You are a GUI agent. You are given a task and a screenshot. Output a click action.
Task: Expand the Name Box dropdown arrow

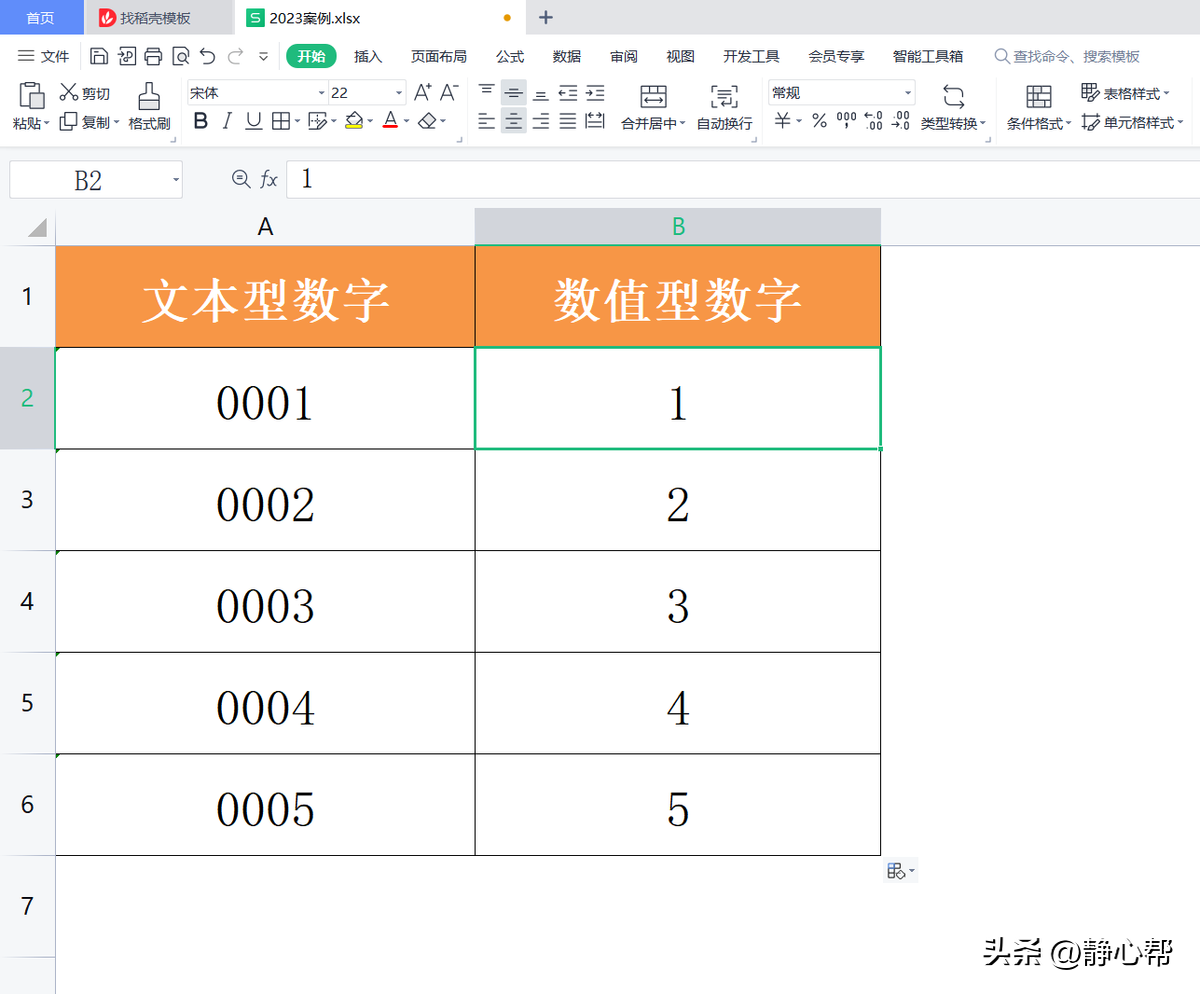176,180
